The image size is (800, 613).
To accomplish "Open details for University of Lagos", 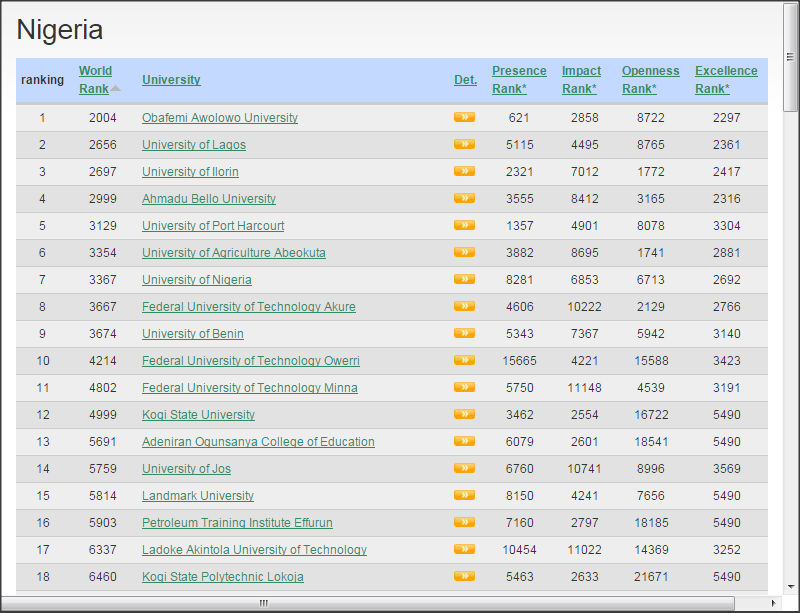I will click(463, 144).
